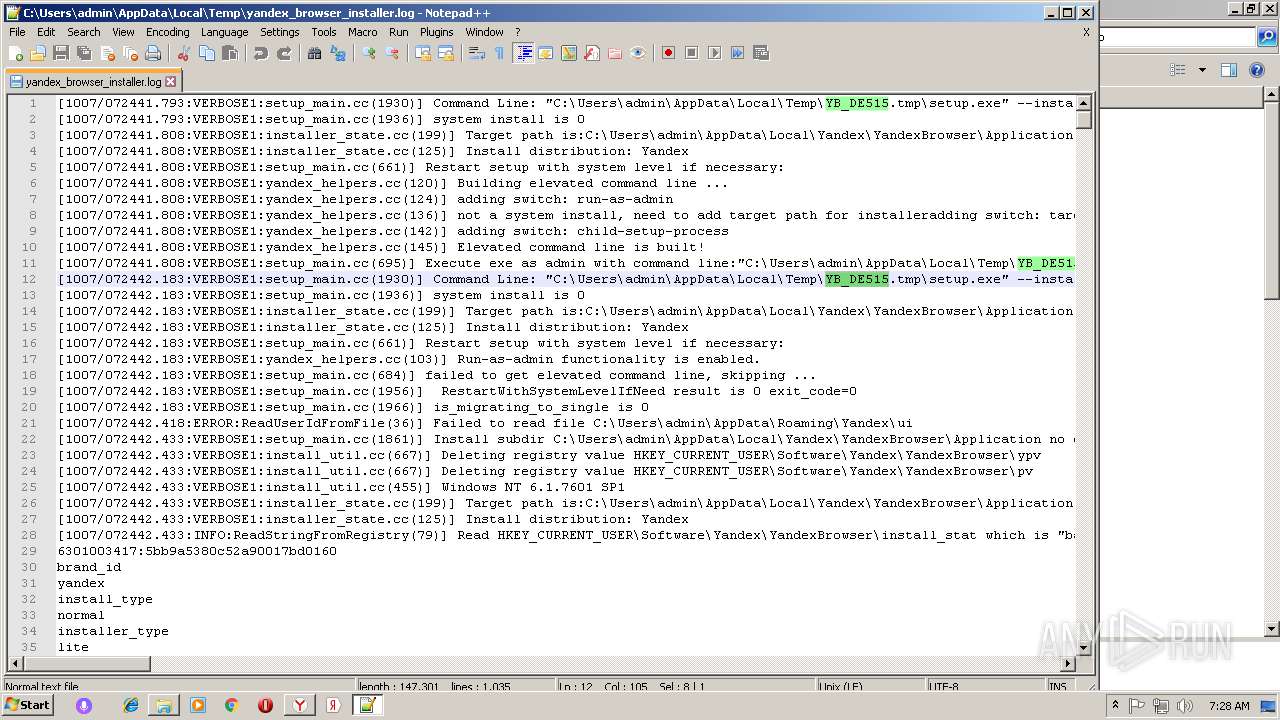Zoom in the editor text

368,53
